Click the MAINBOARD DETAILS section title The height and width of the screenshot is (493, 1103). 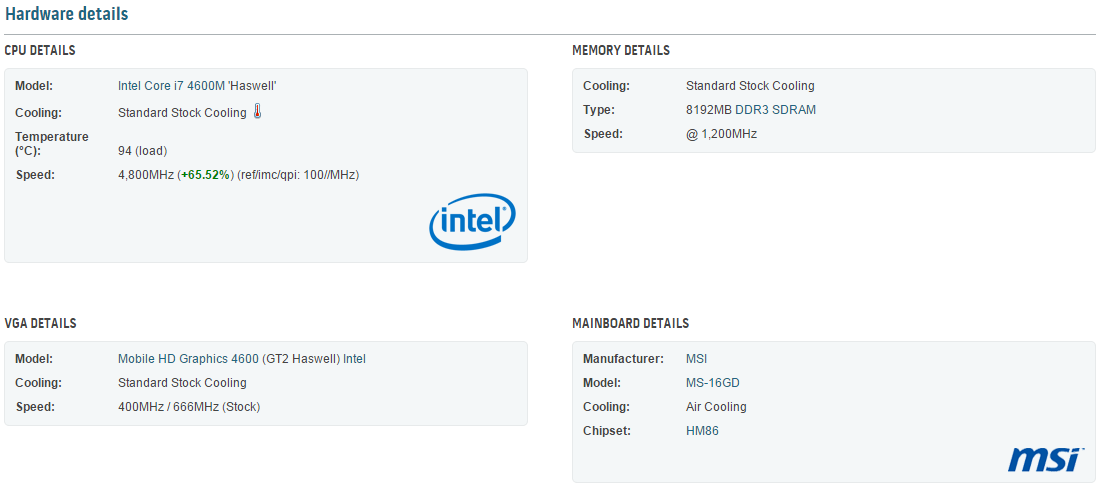coord(630,323)
